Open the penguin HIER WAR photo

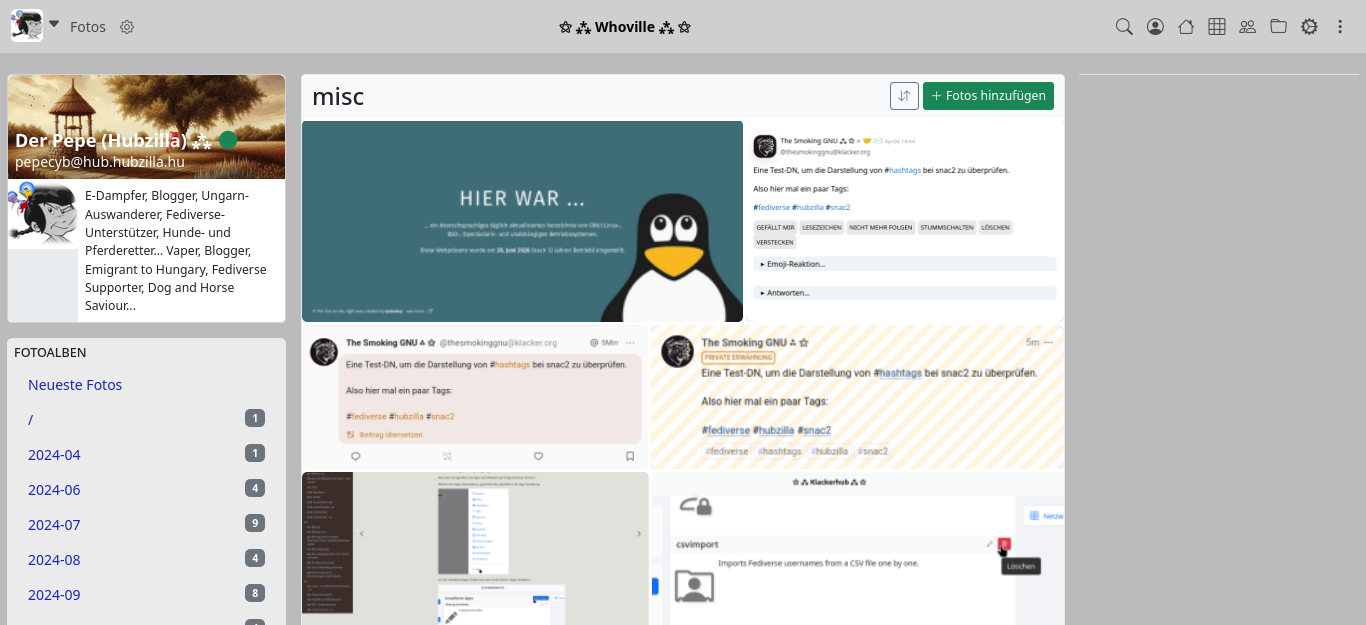tap(522, 221)
